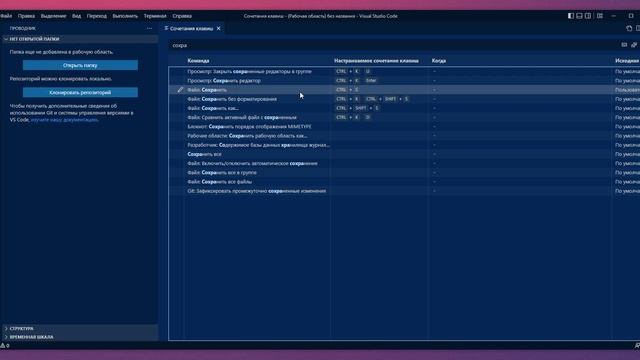Click the CTRL + K Enter keybinding cell
The width and height of the screenshot is (640, 360).
(x=356, y=81)
